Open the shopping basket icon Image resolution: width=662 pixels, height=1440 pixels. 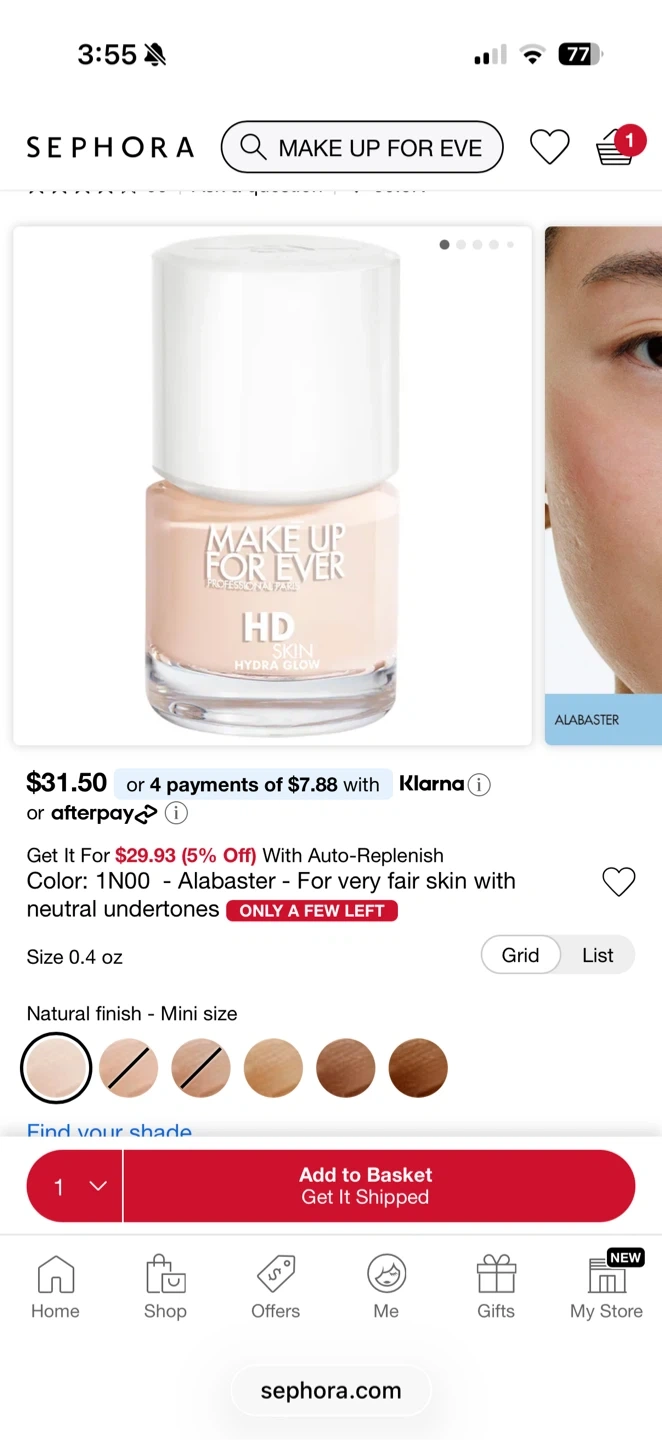(x=615, y=146)
